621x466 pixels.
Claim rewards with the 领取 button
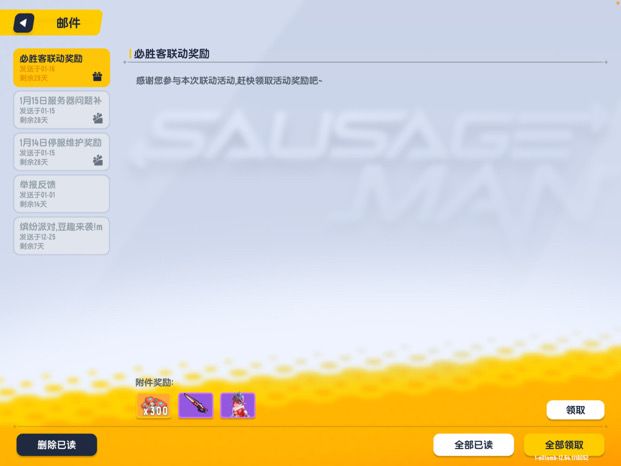[x=575, y=410]
